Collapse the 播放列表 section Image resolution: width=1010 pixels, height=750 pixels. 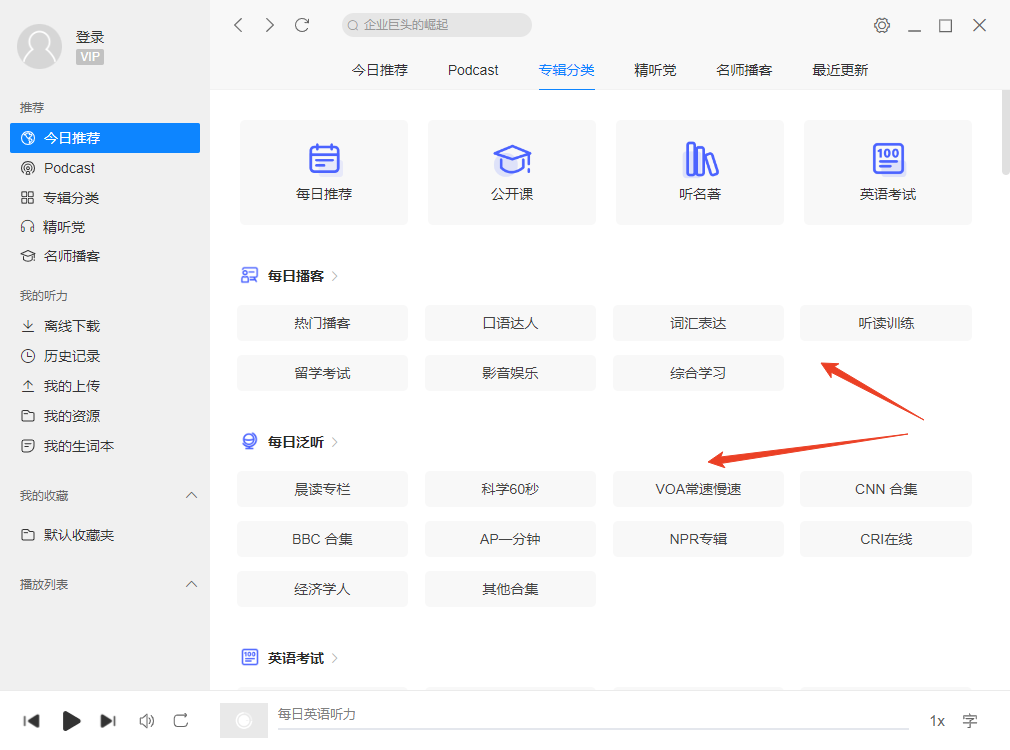point(191,584)
